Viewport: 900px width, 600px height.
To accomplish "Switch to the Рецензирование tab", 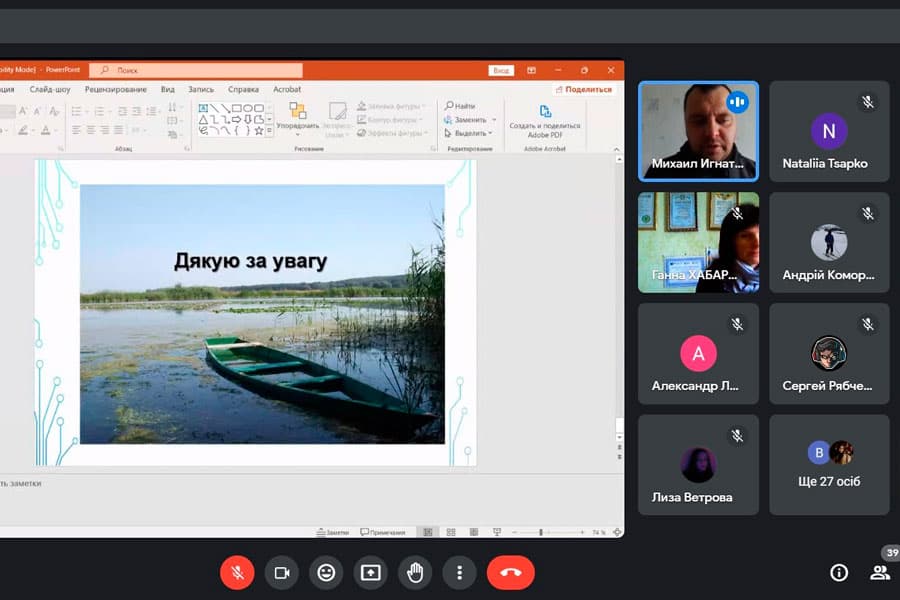I will pos(115,89).
